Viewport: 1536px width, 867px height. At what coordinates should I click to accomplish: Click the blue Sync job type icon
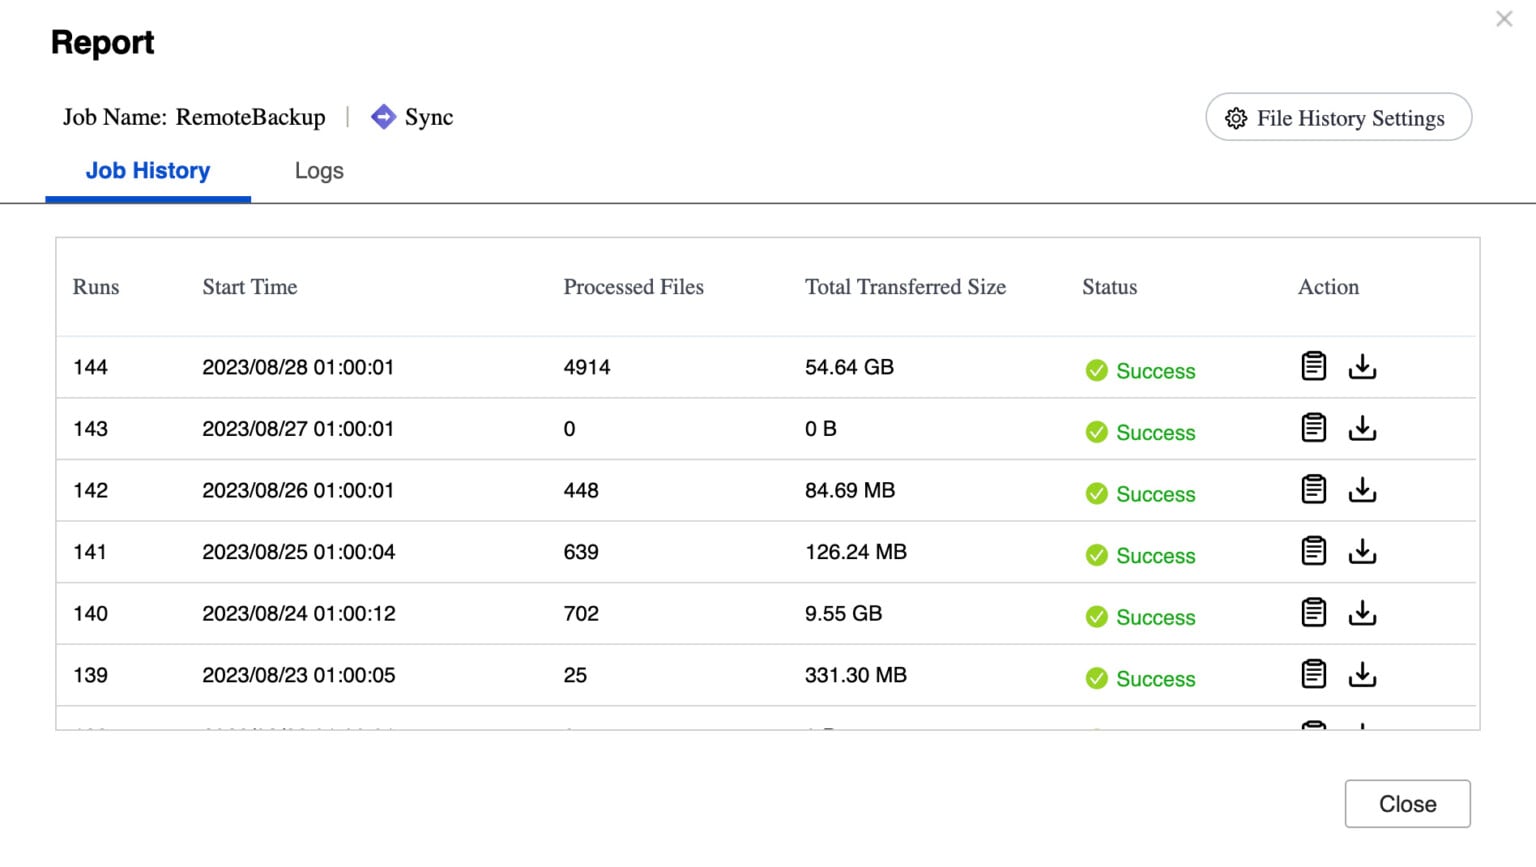pyautogui.click(x=383, y=117)
